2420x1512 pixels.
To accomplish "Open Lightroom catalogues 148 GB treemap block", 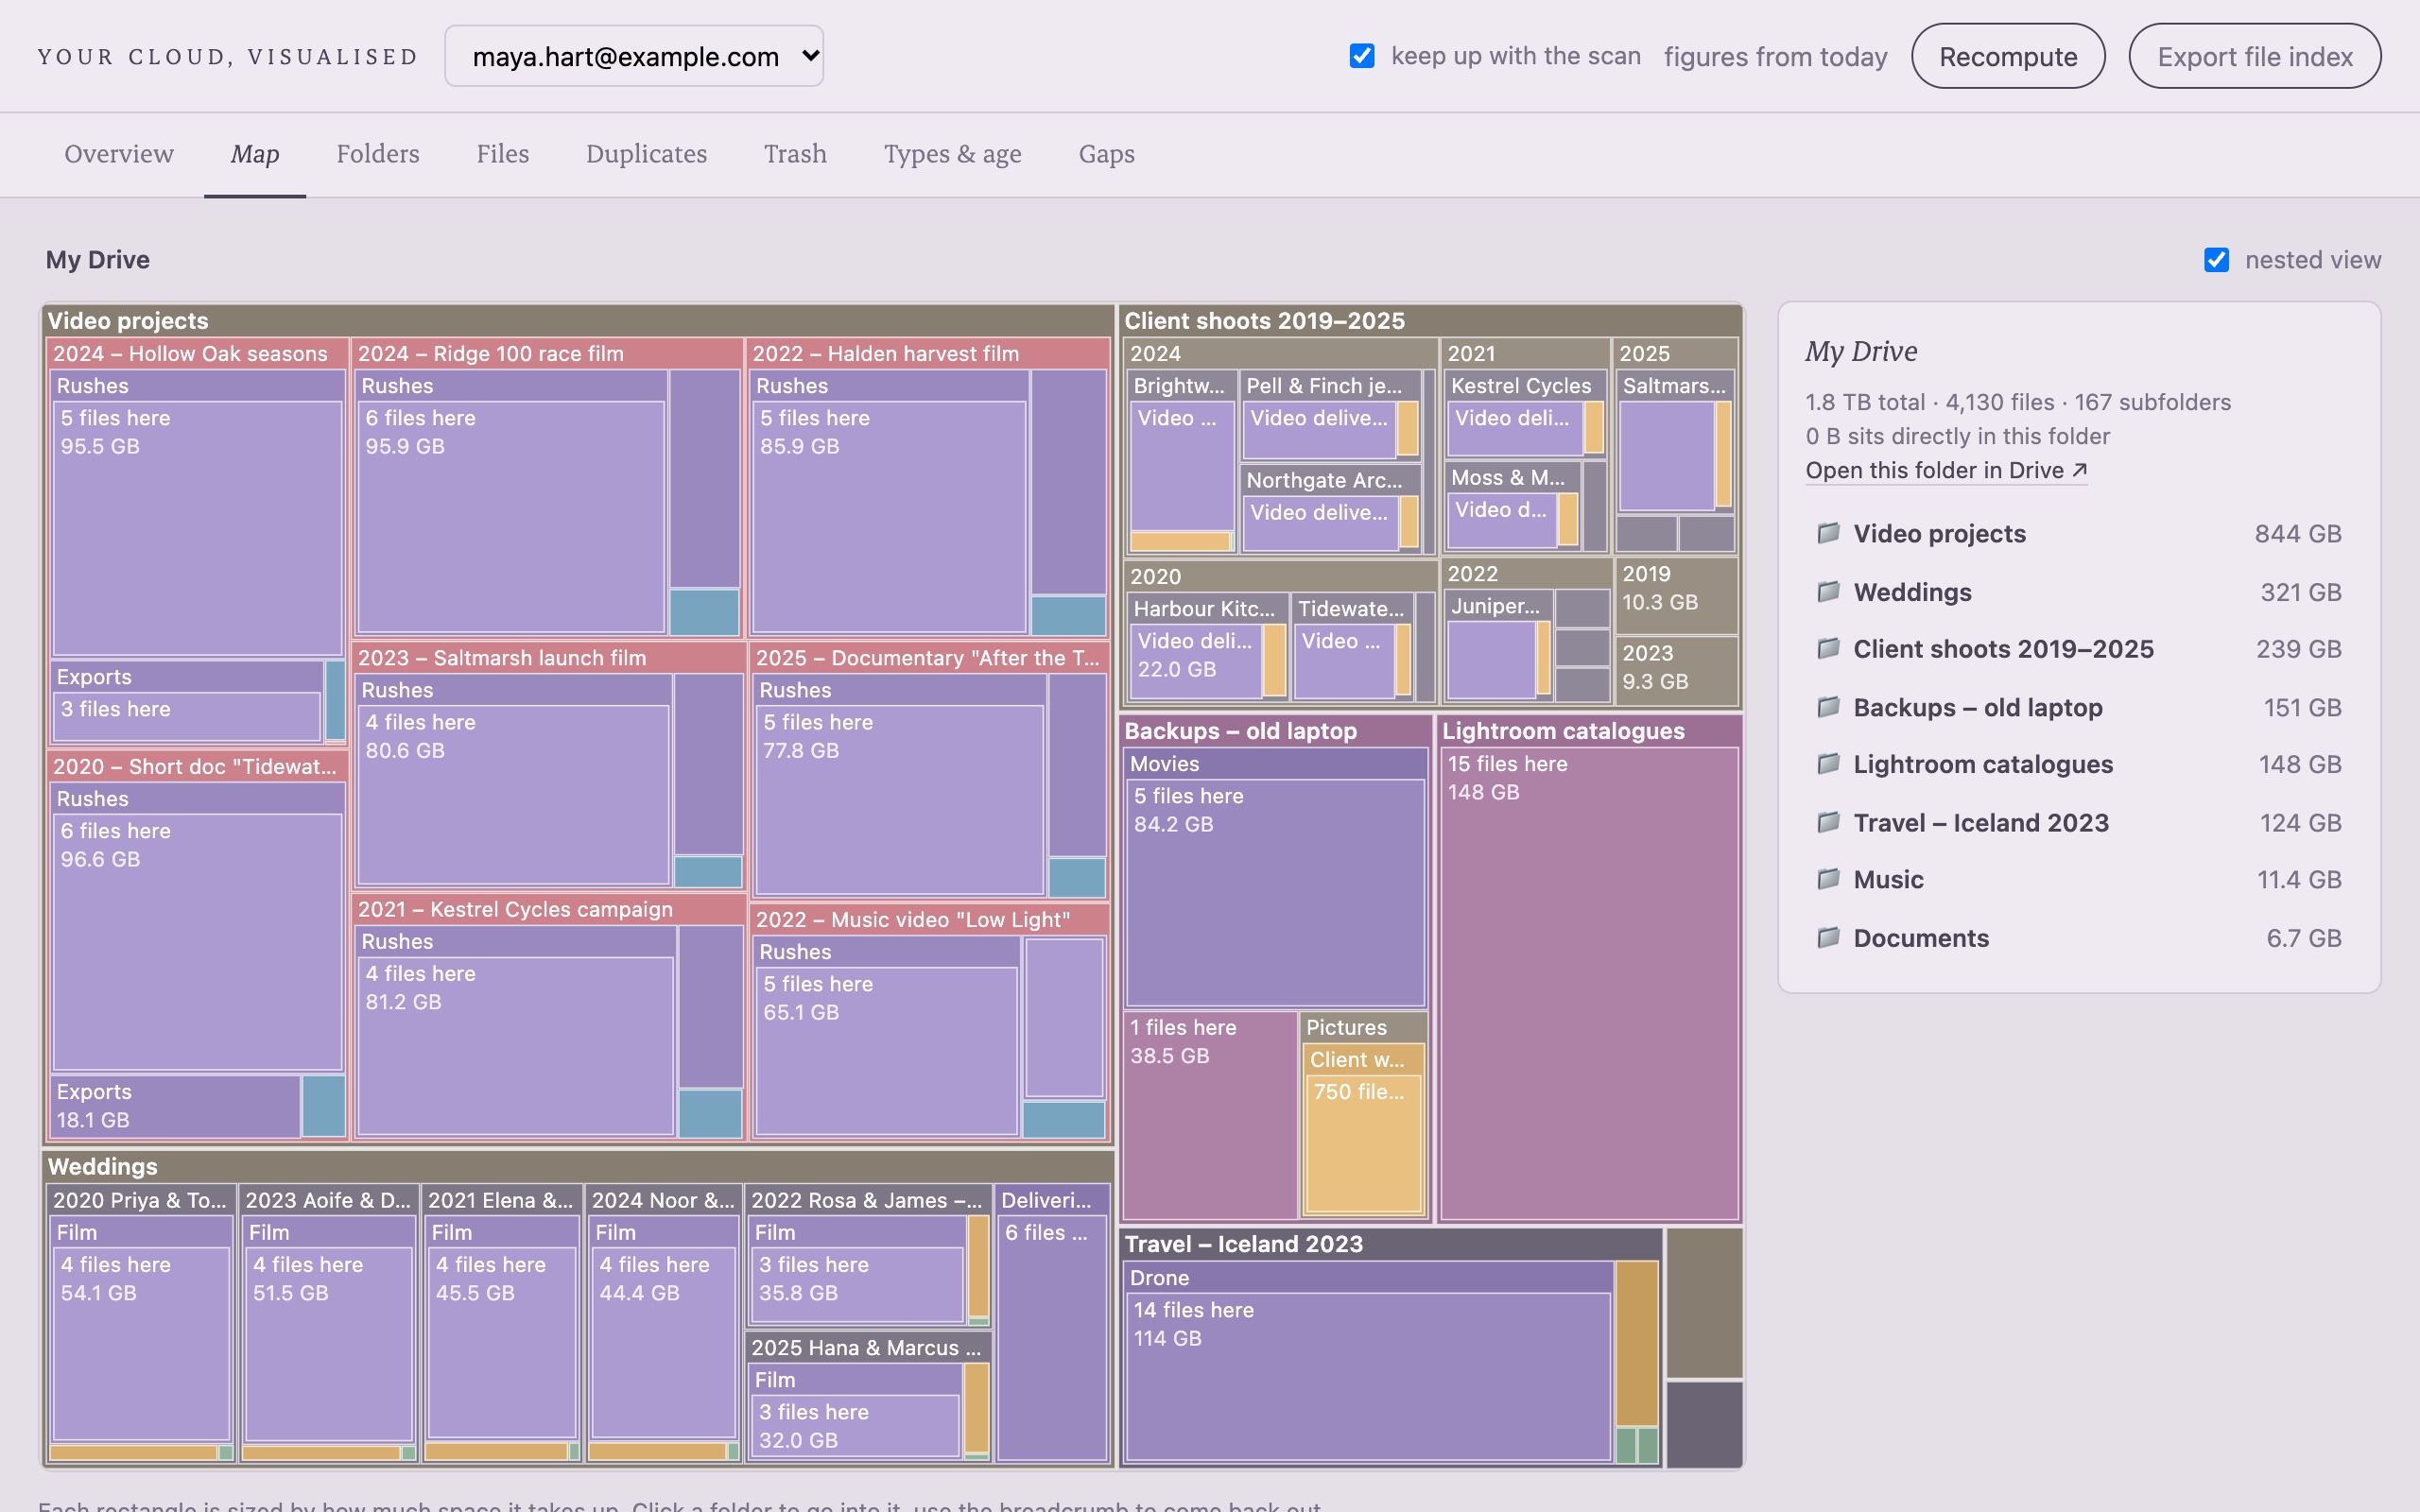I will click(1589, 983).
